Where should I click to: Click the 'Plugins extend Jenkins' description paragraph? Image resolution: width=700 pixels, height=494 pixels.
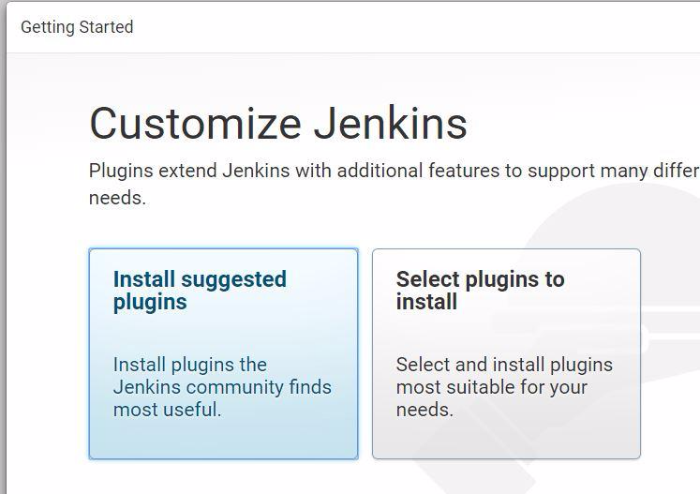point(394,184)
